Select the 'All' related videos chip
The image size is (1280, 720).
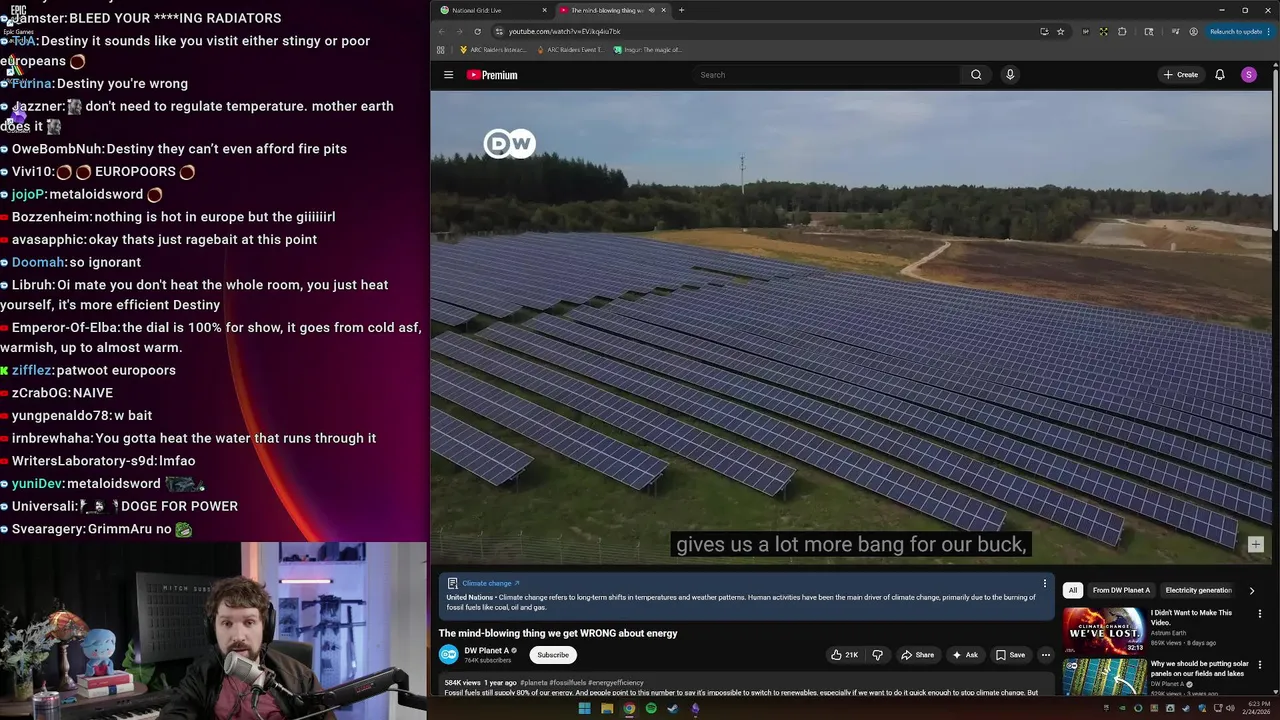tap(1073, 590)
